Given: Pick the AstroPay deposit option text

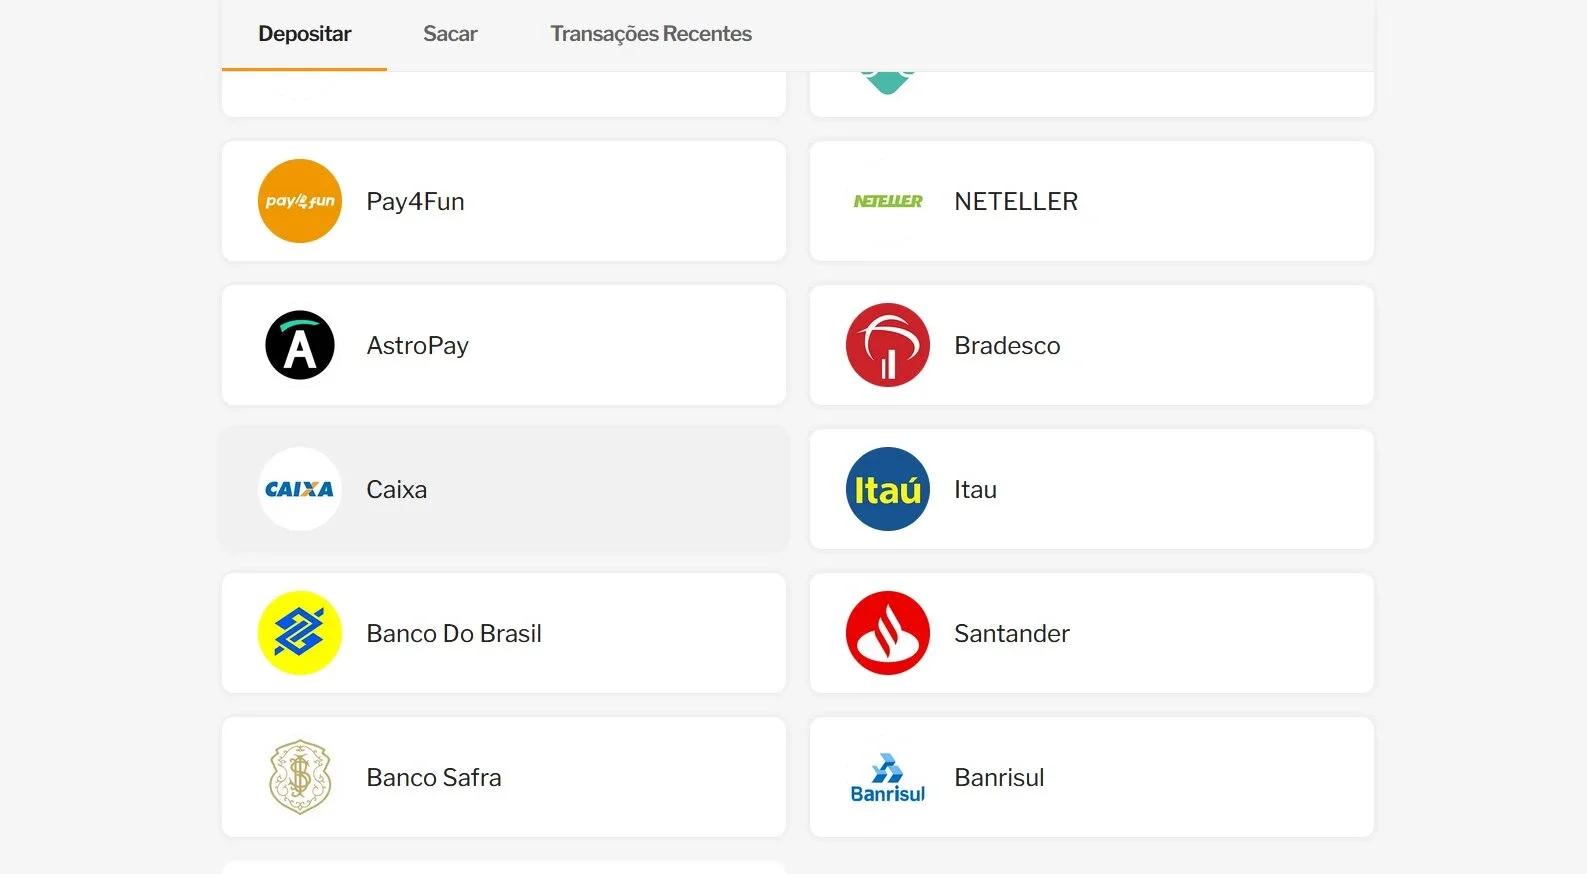Looking at the screenshot, I should coord(417,346).
